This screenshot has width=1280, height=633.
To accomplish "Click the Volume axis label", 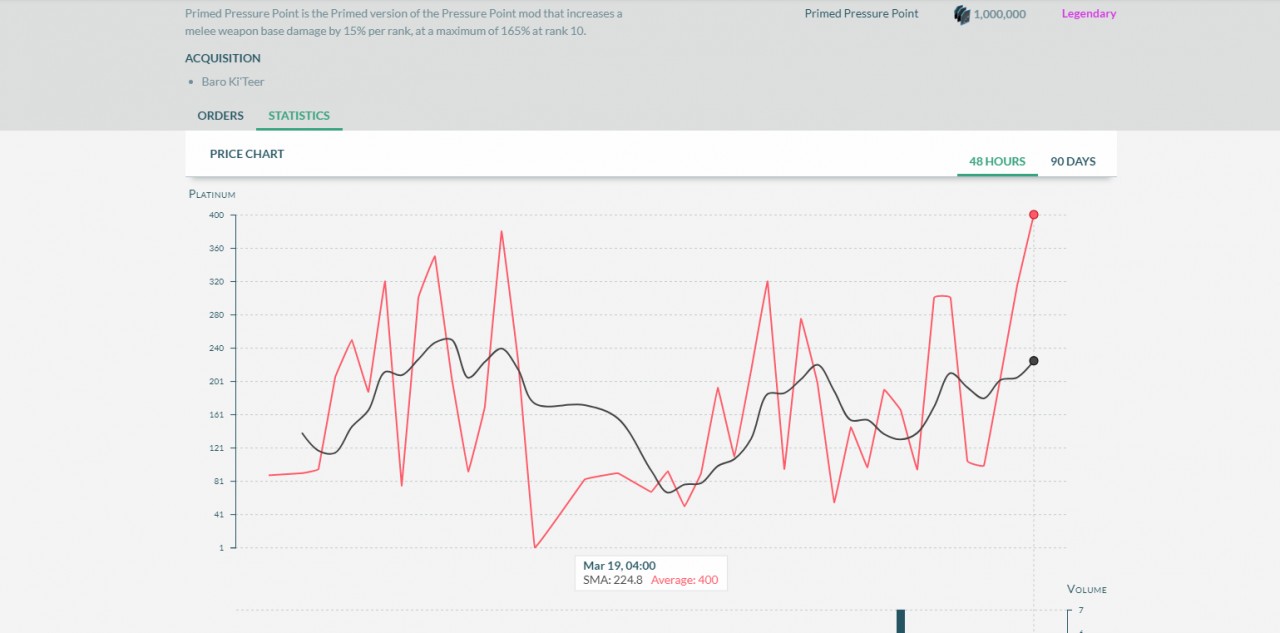I will (1087, 589).
